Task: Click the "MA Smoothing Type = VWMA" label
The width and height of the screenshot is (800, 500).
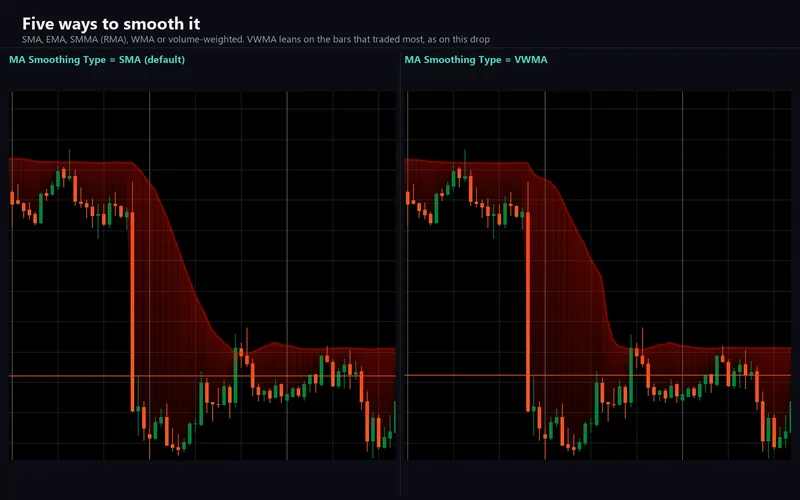Action: 476,60
